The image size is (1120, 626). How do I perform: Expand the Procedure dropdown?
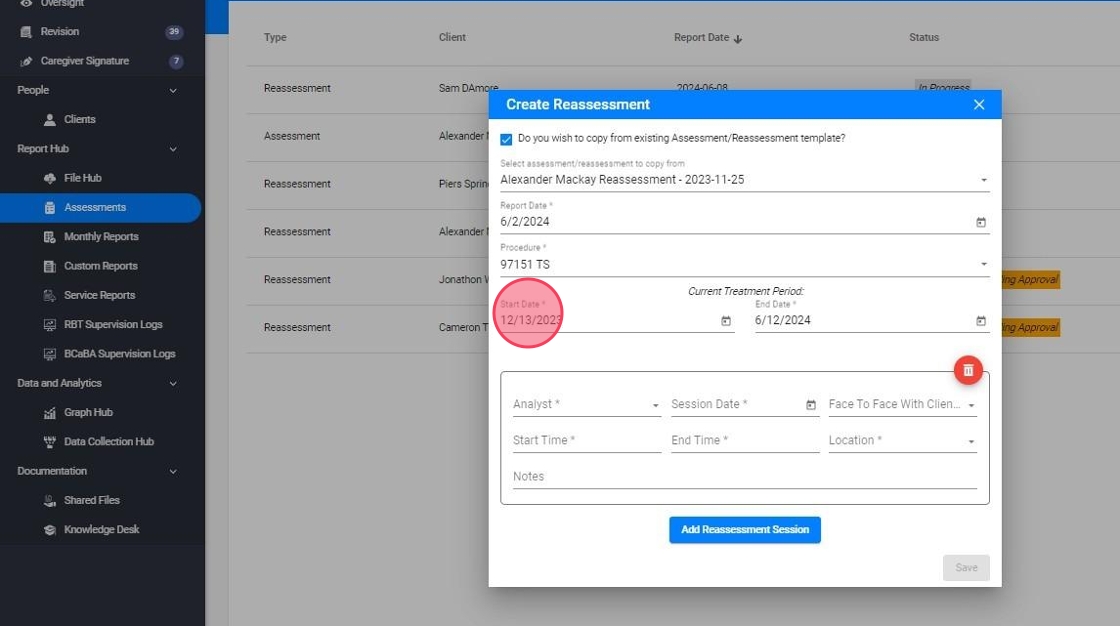click(x=984, y=265)
